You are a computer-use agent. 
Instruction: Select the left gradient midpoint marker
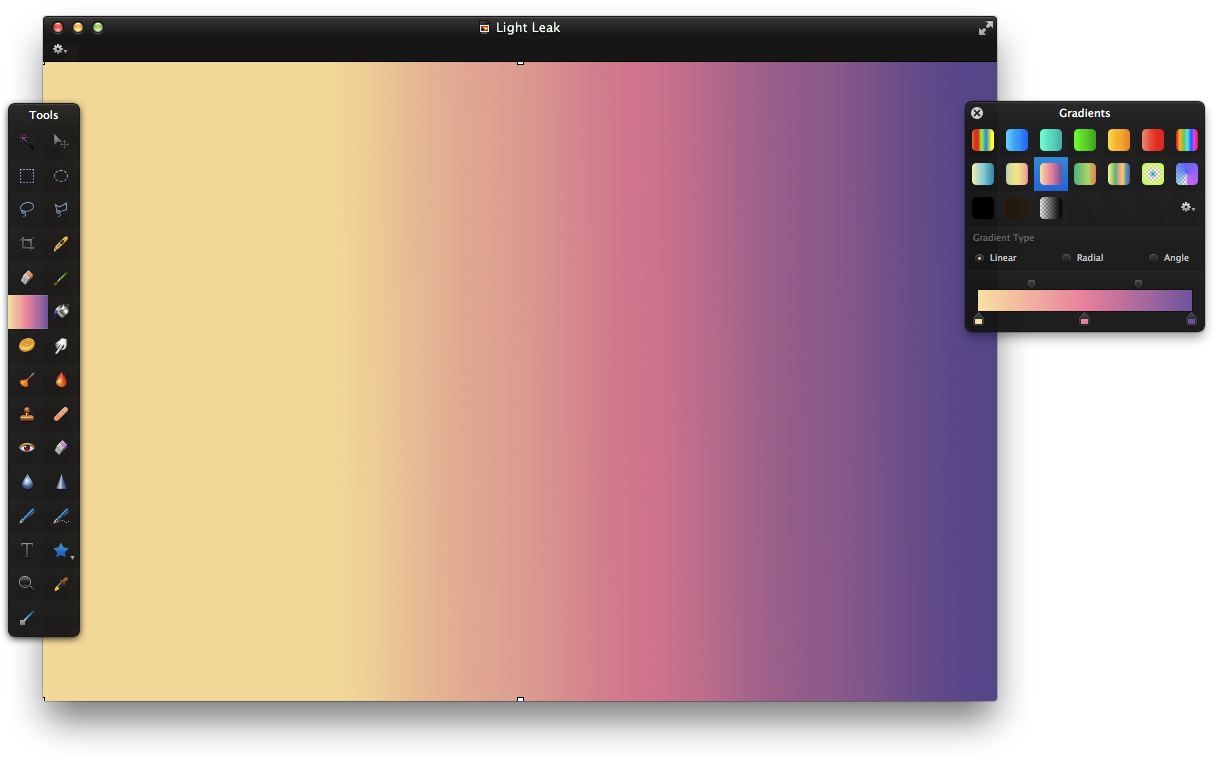pos(1031,284)
